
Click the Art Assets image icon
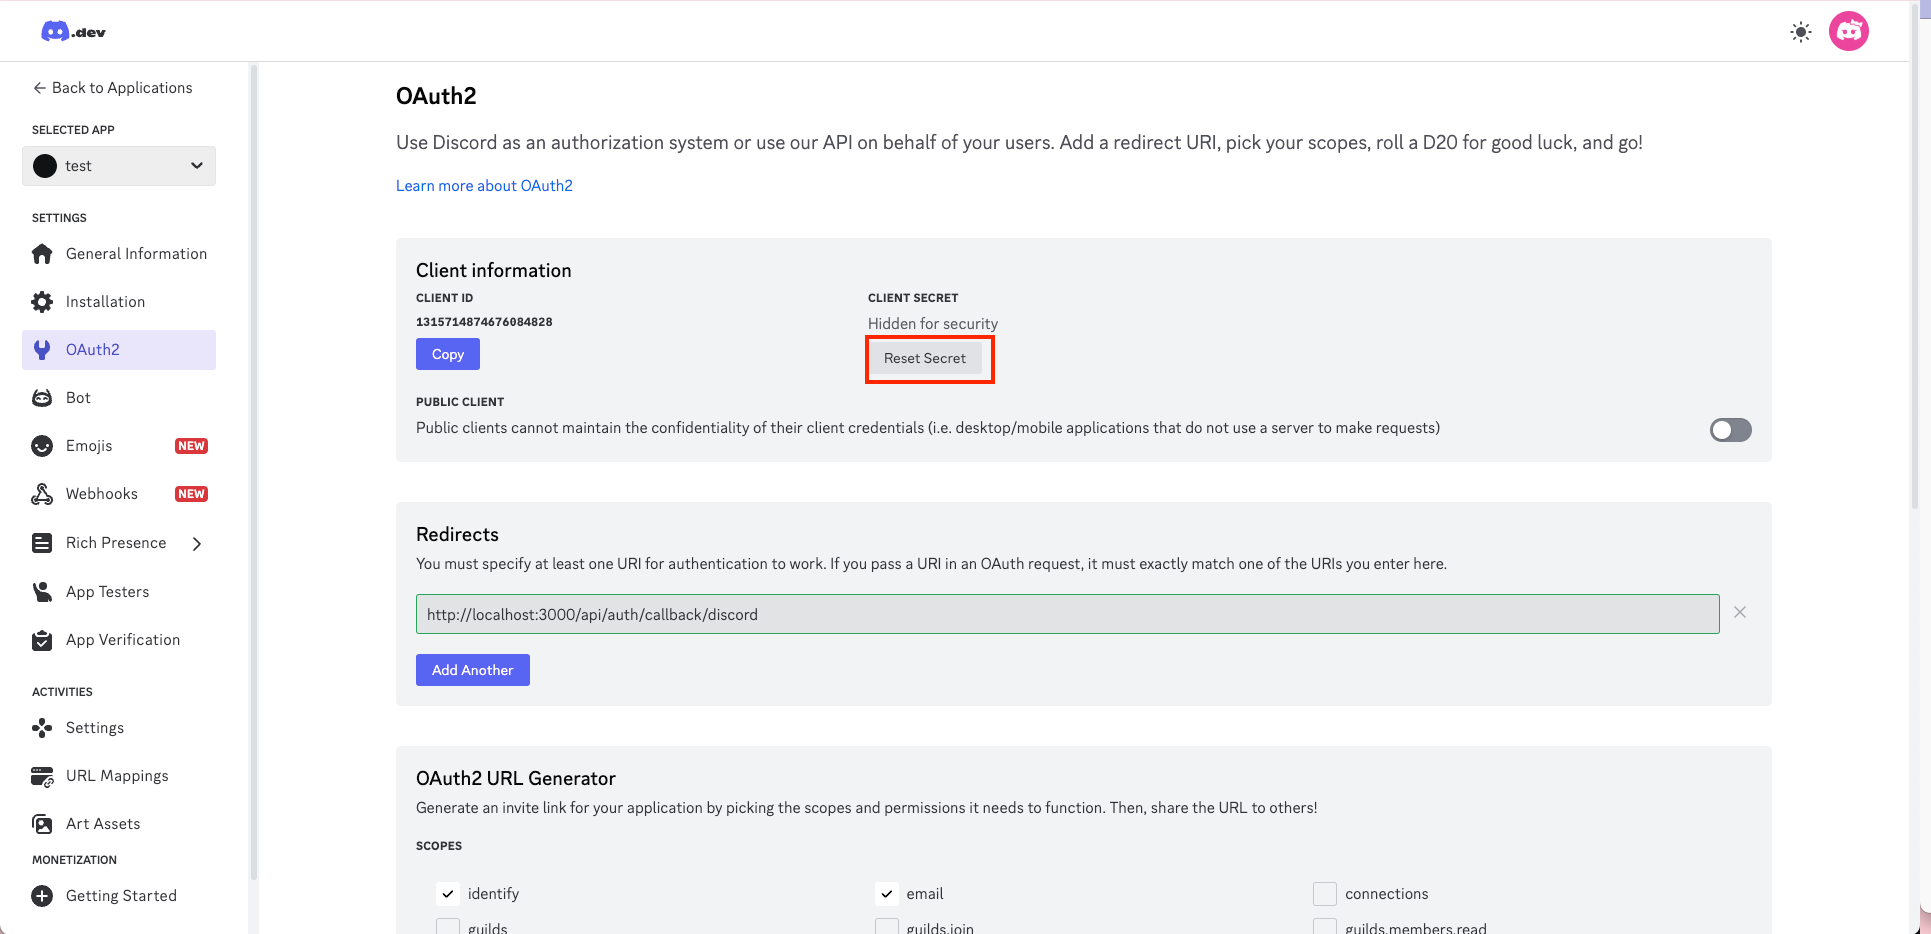click(x=42, y=824)
